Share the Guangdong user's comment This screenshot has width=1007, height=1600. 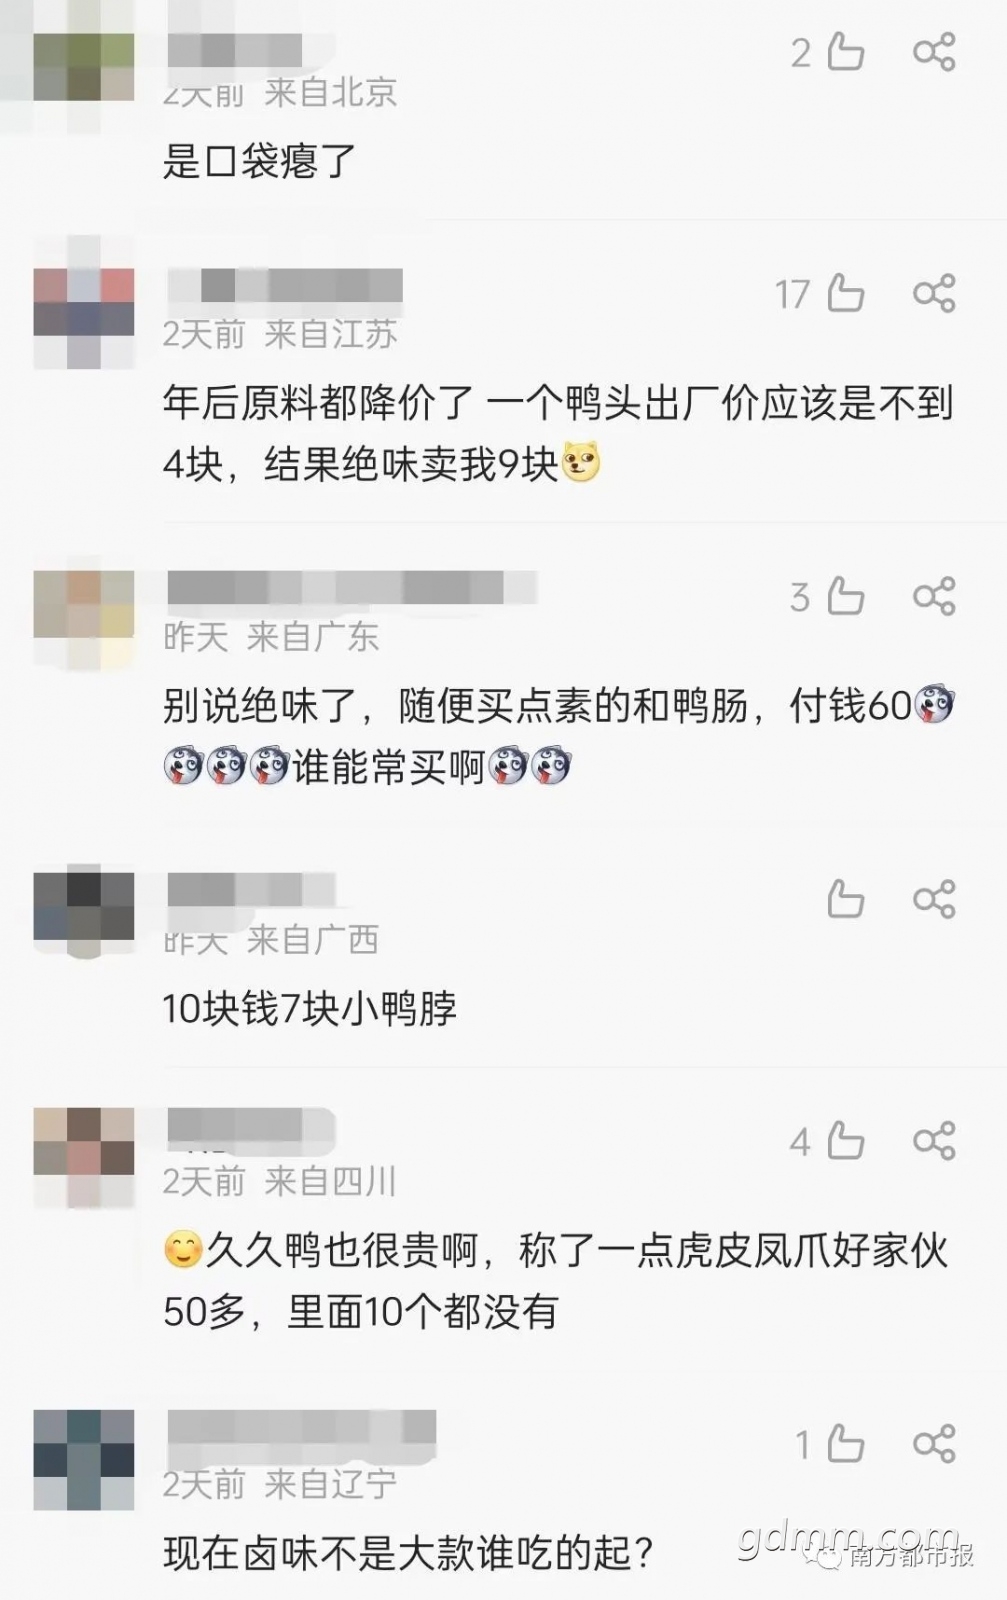pos(934,597)
